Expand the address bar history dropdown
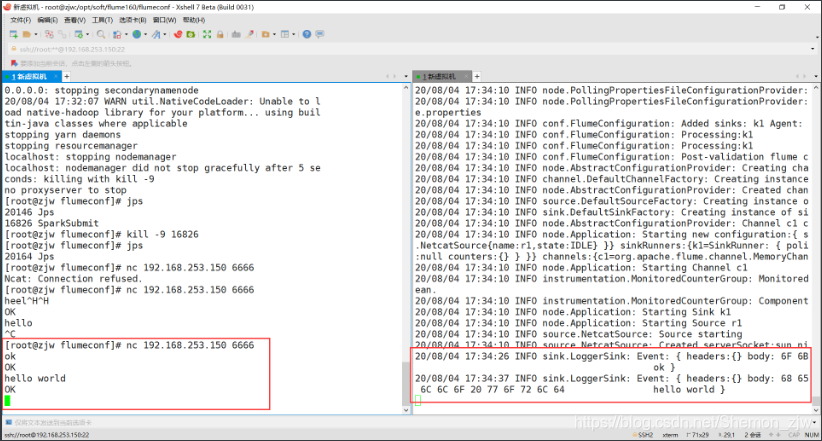This screenshot has width=822, height=441. click(x=813, y=49)
